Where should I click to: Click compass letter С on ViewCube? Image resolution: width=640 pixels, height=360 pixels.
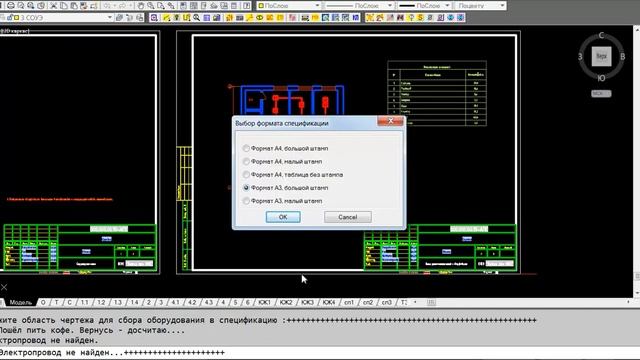click(x=601, y=36)
